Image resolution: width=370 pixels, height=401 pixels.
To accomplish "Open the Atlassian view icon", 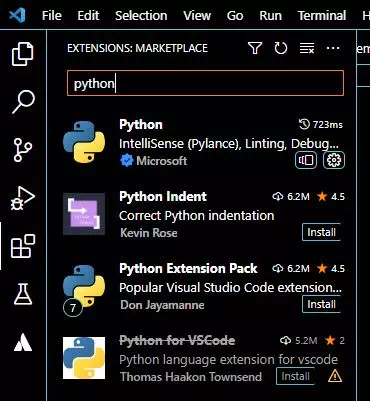I will pos(23,342).
